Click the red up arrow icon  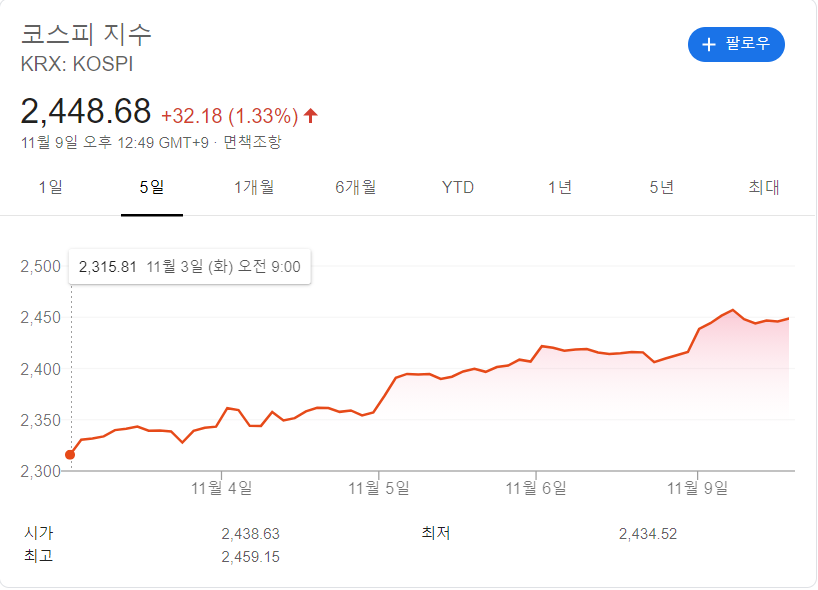311,115
